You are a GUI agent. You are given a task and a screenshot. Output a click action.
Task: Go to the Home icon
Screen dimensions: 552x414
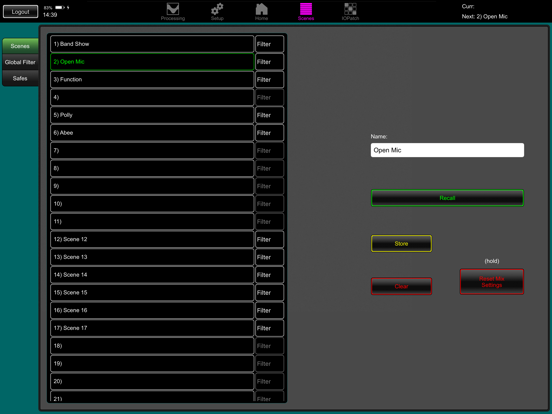click(x=261, y=9)
